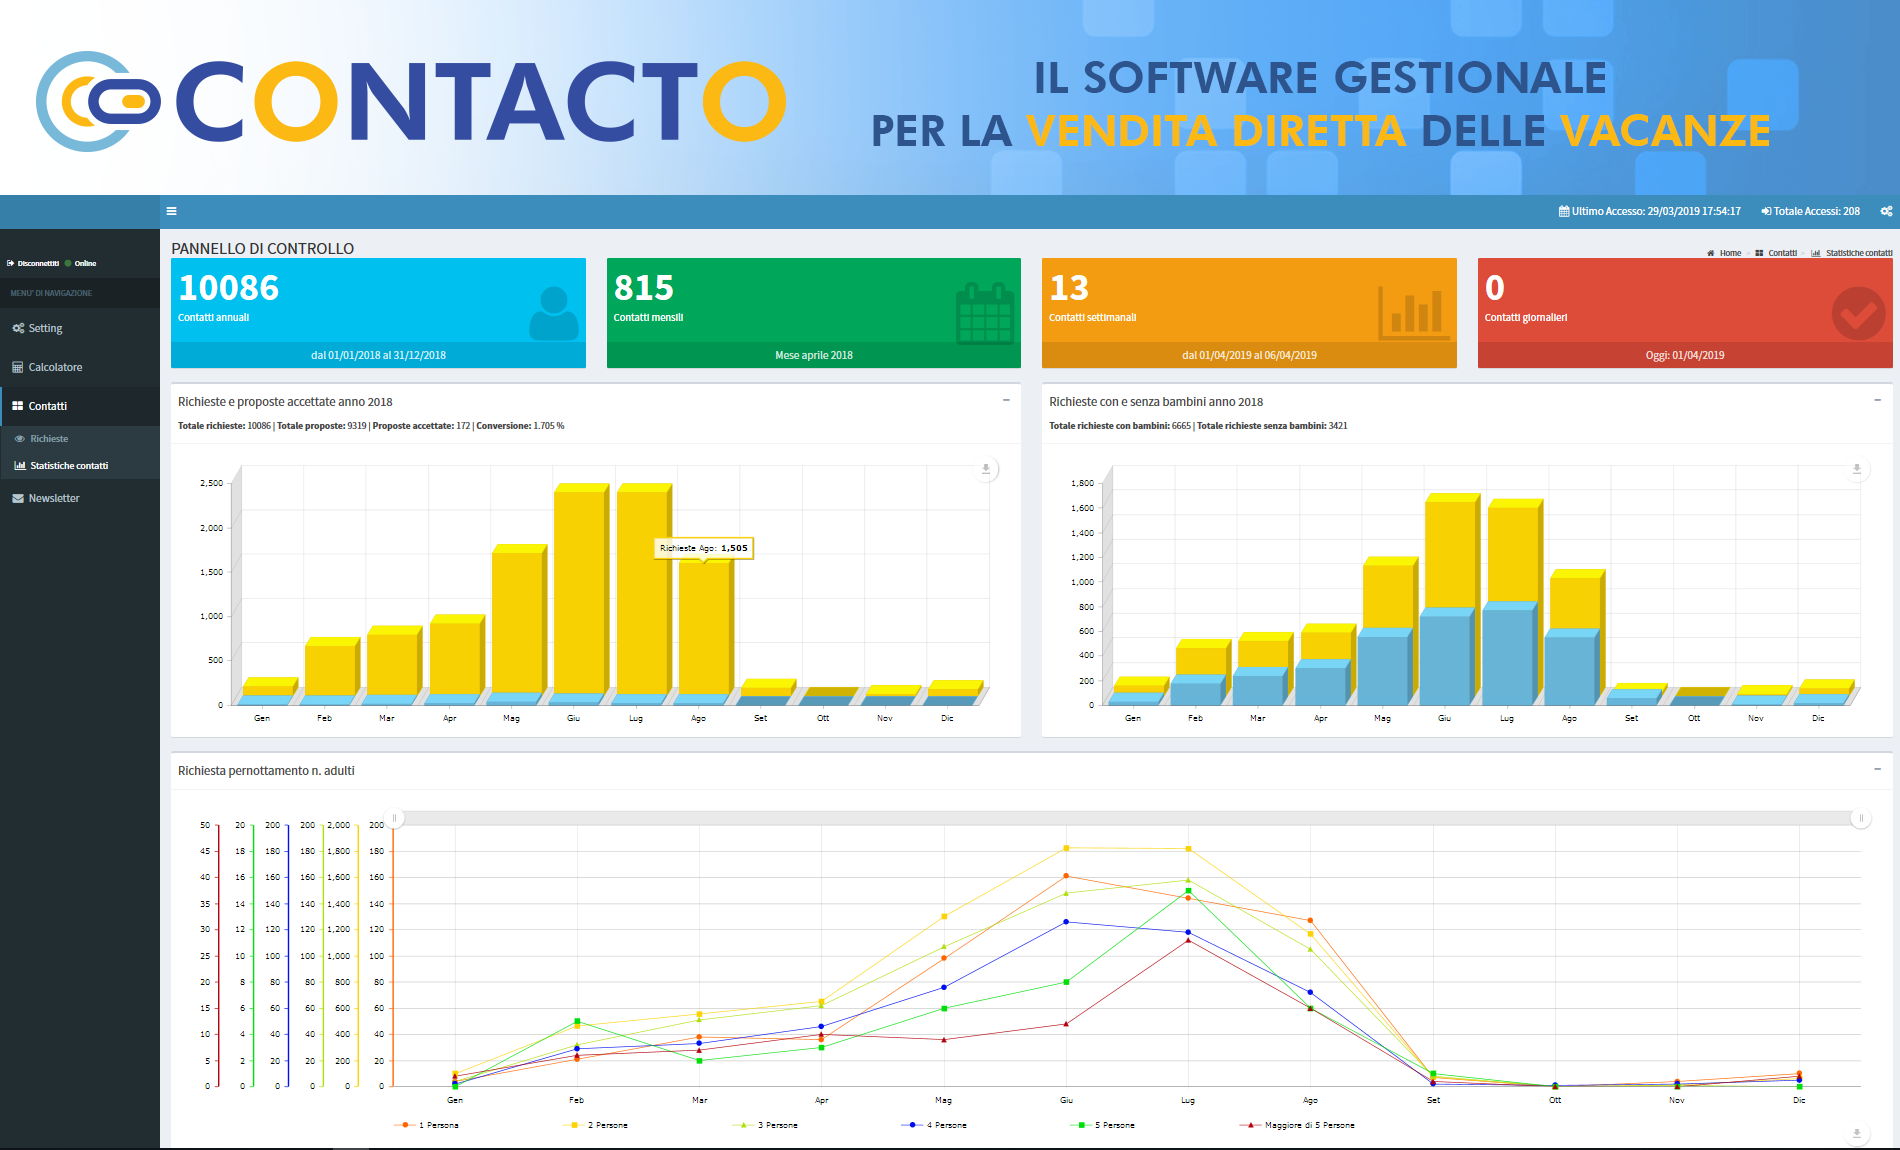Click the Oggi: 01/04/2019 card footer
This screenshot has height=1150, width=1900.
pos(1685,355)
